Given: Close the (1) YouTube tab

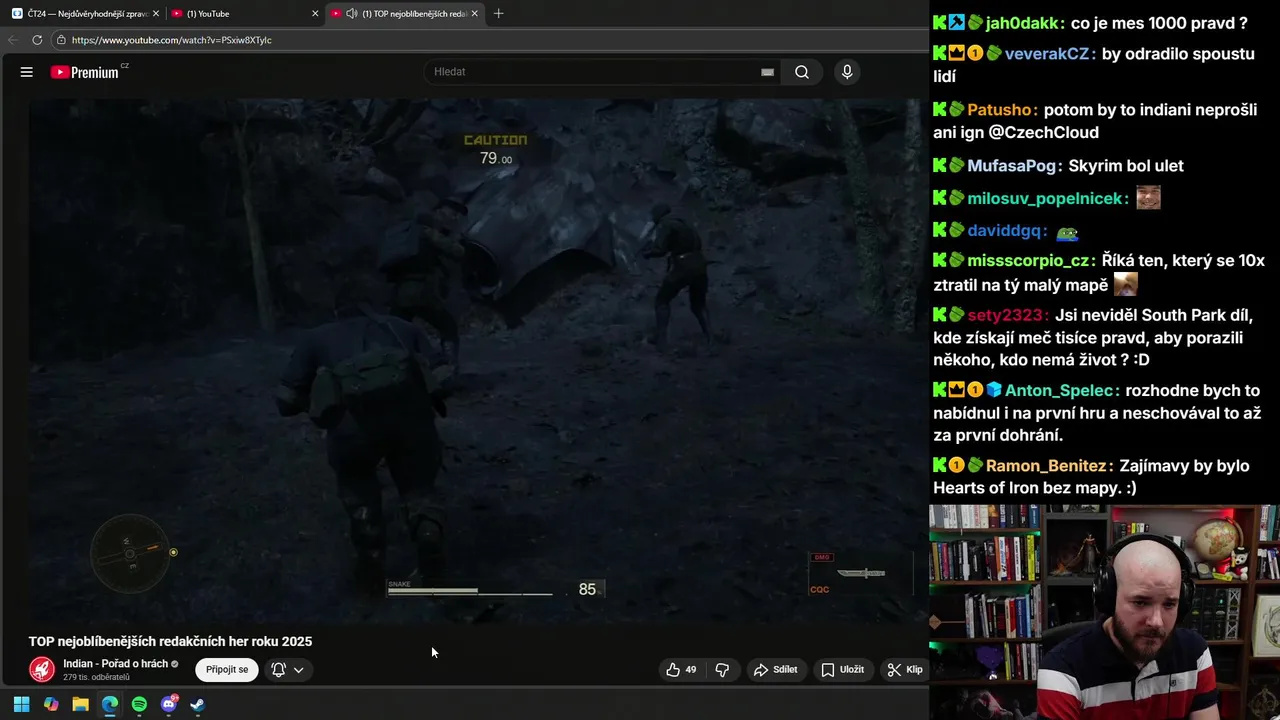Looking at the screenshot, I should click(315, 14).
